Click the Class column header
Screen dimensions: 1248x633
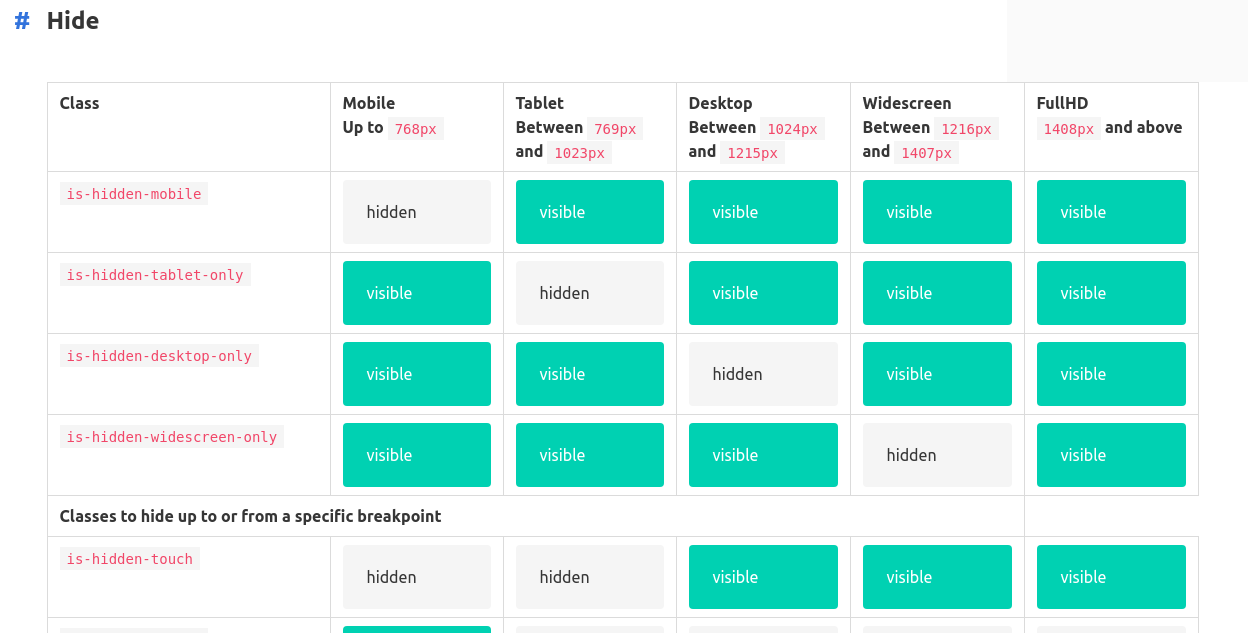(x=80, y=103)
